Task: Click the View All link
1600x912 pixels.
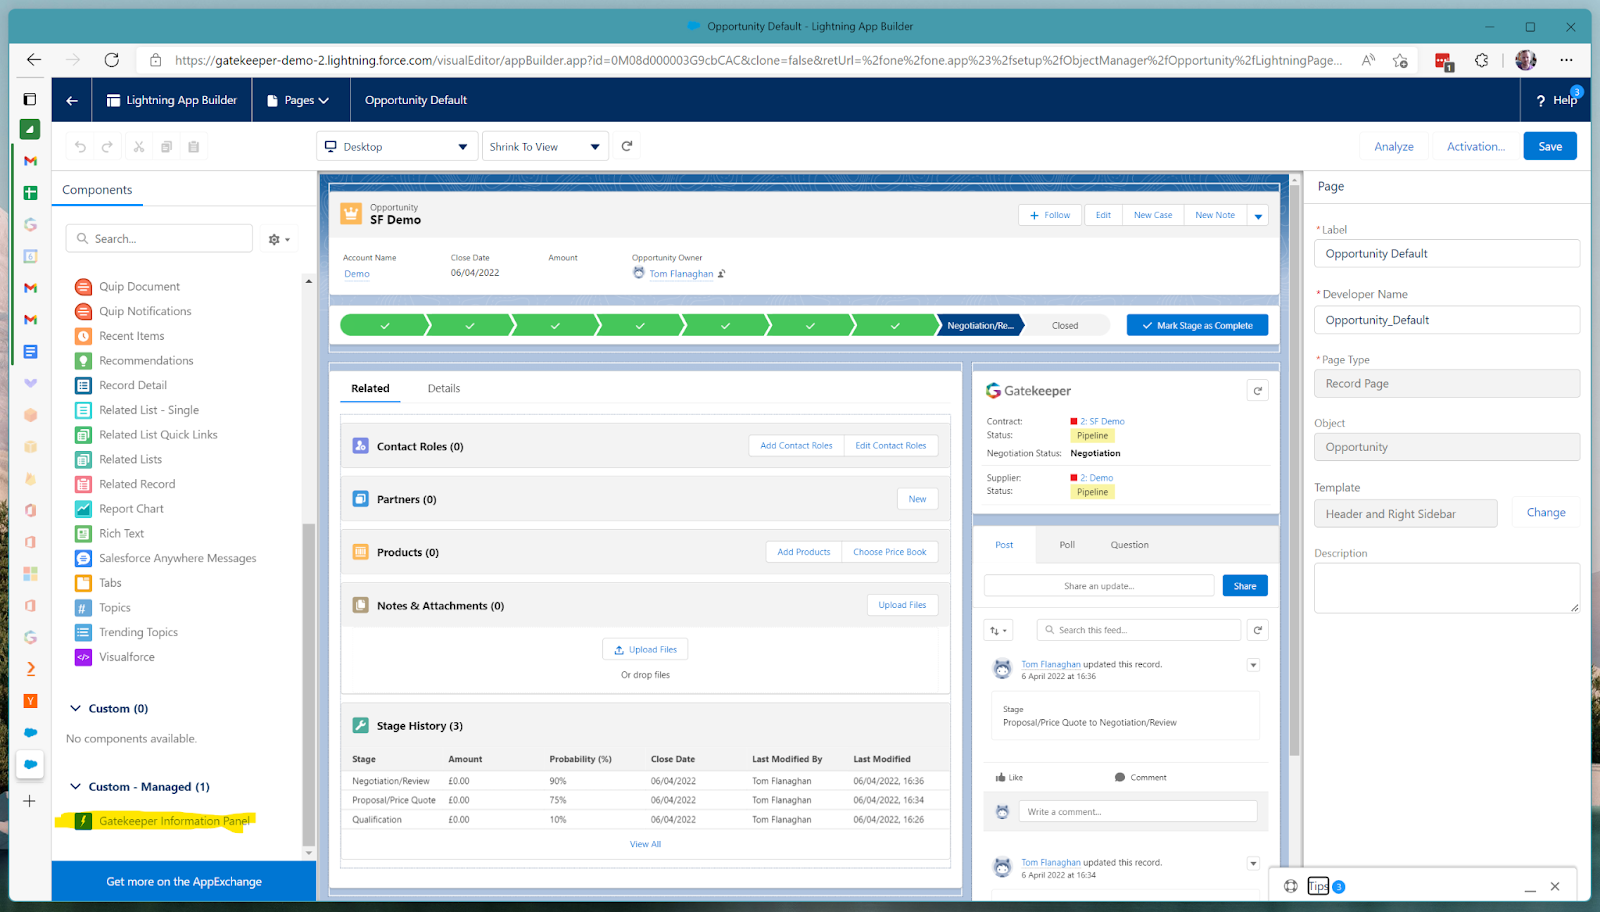Action: click(645, 845)
